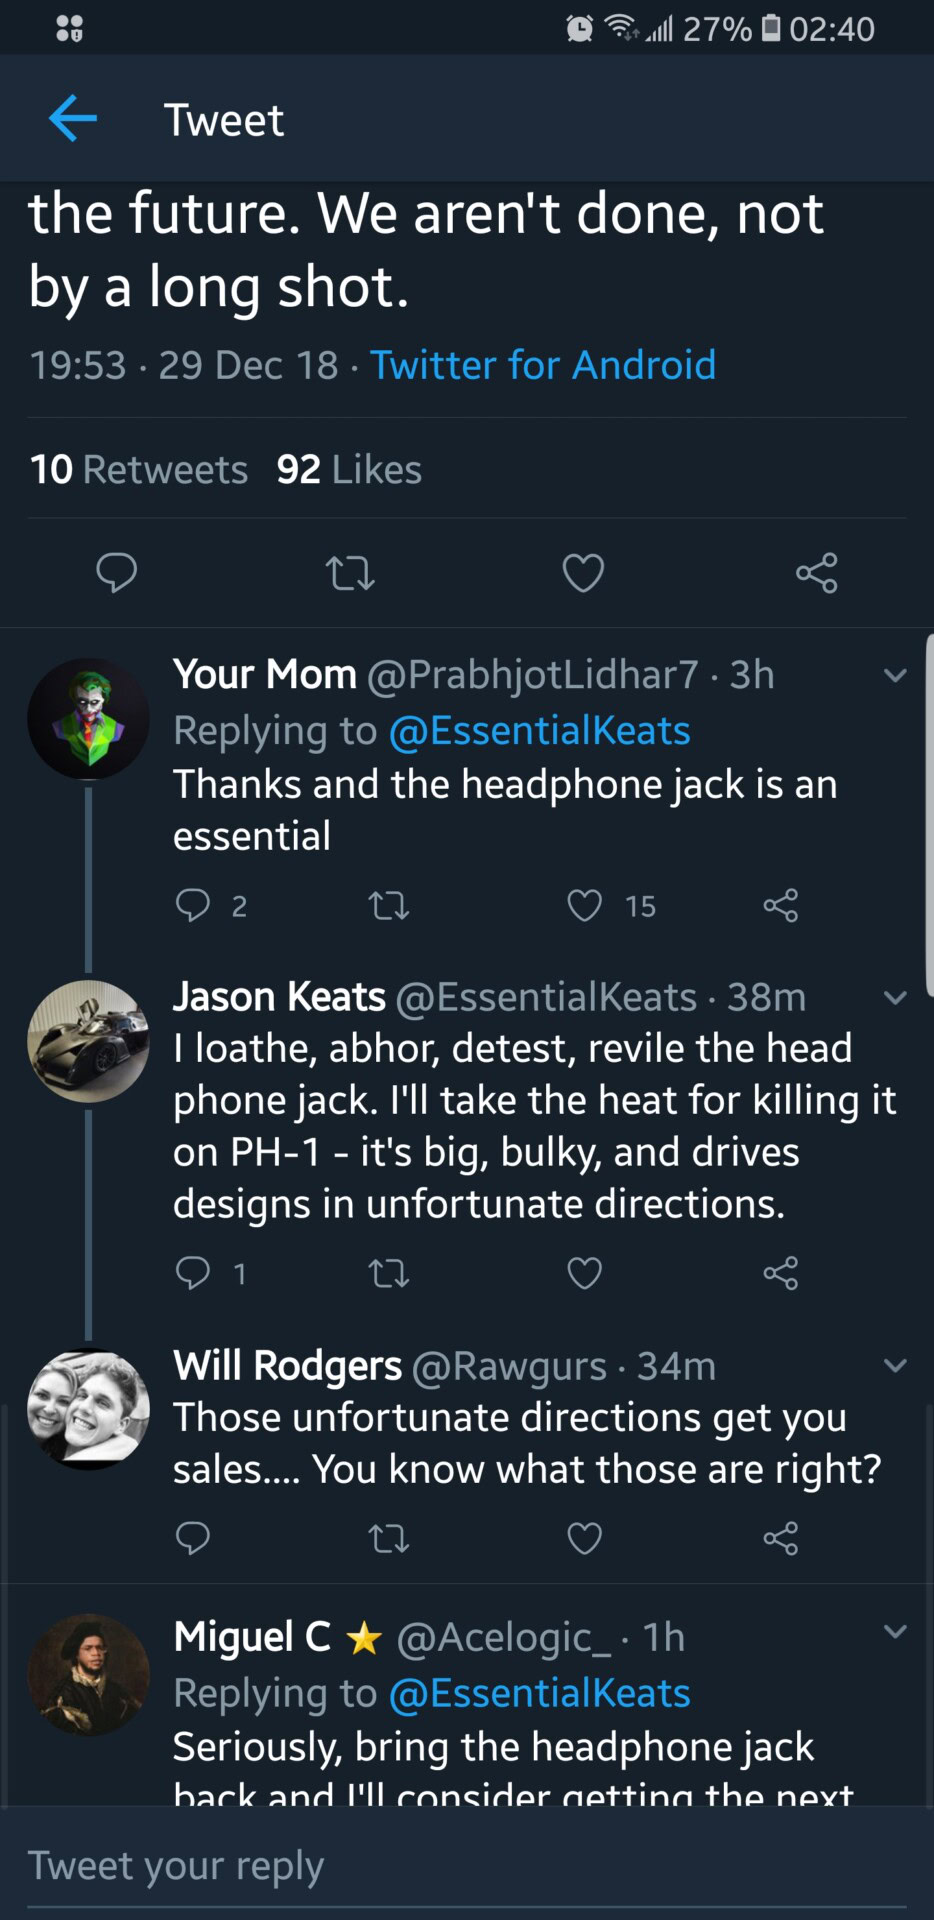Tap the Tweet your reply field
This screenshot has width=934, height=1920.
400,1866
